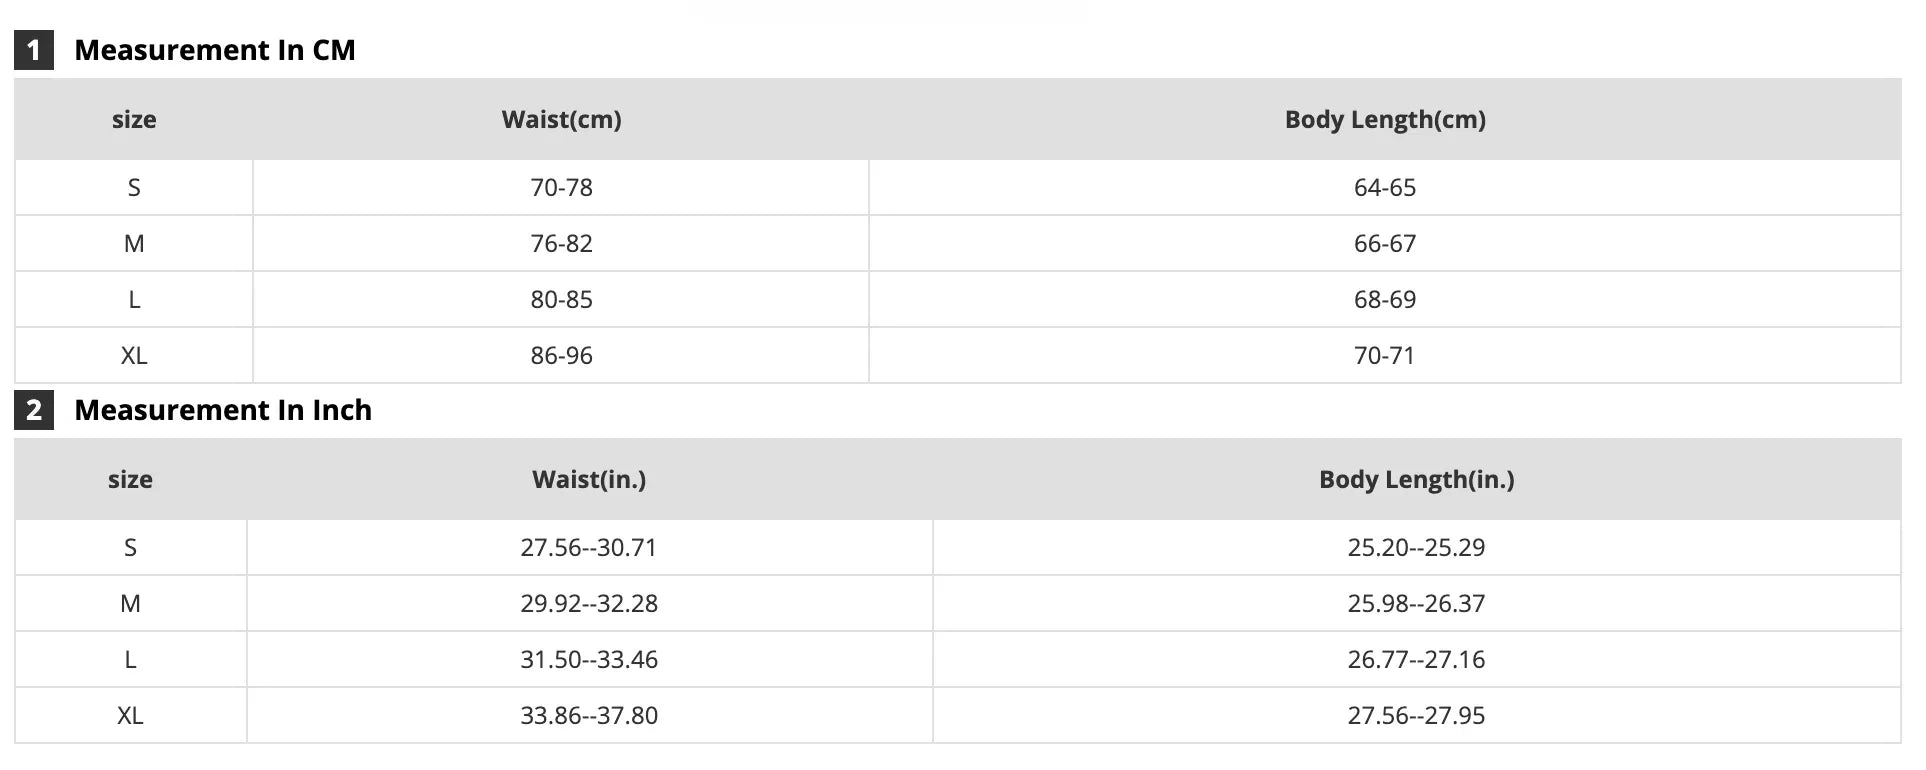This screenshot has width=1926, height=770.
Task: Click the number 1 badge icon
Action: click(34, 50)
